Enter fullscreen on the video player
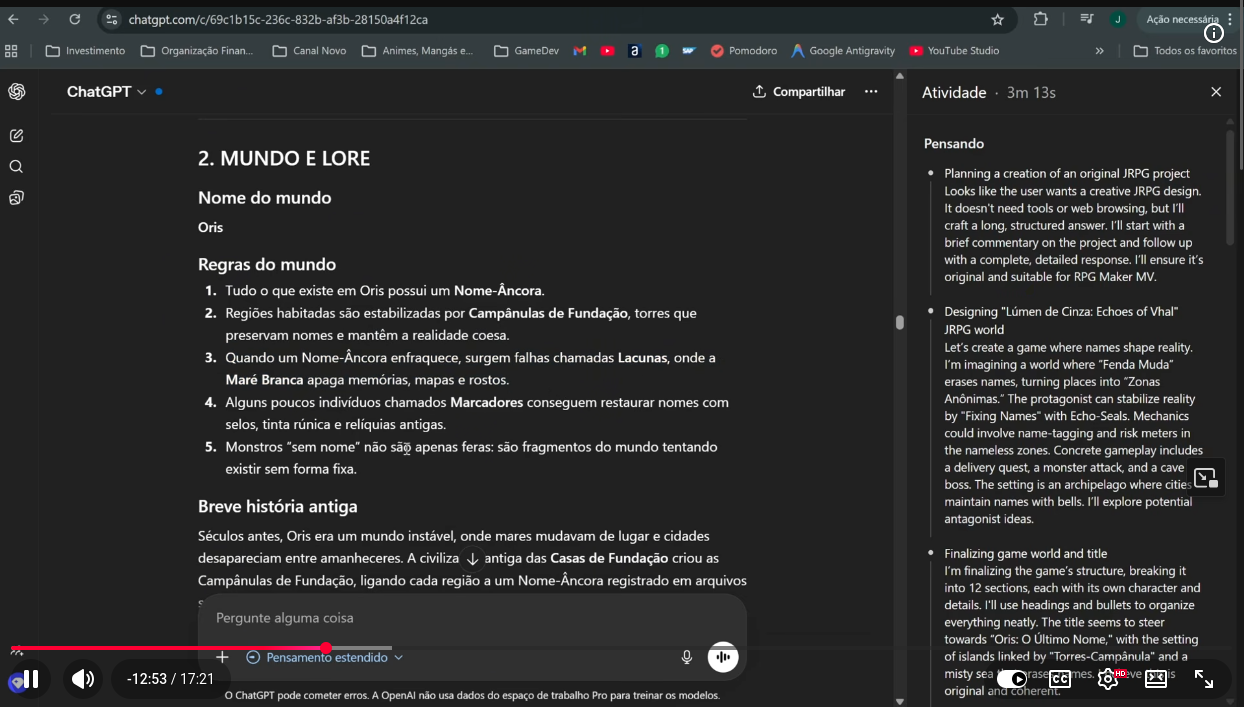 (1204, 680)
